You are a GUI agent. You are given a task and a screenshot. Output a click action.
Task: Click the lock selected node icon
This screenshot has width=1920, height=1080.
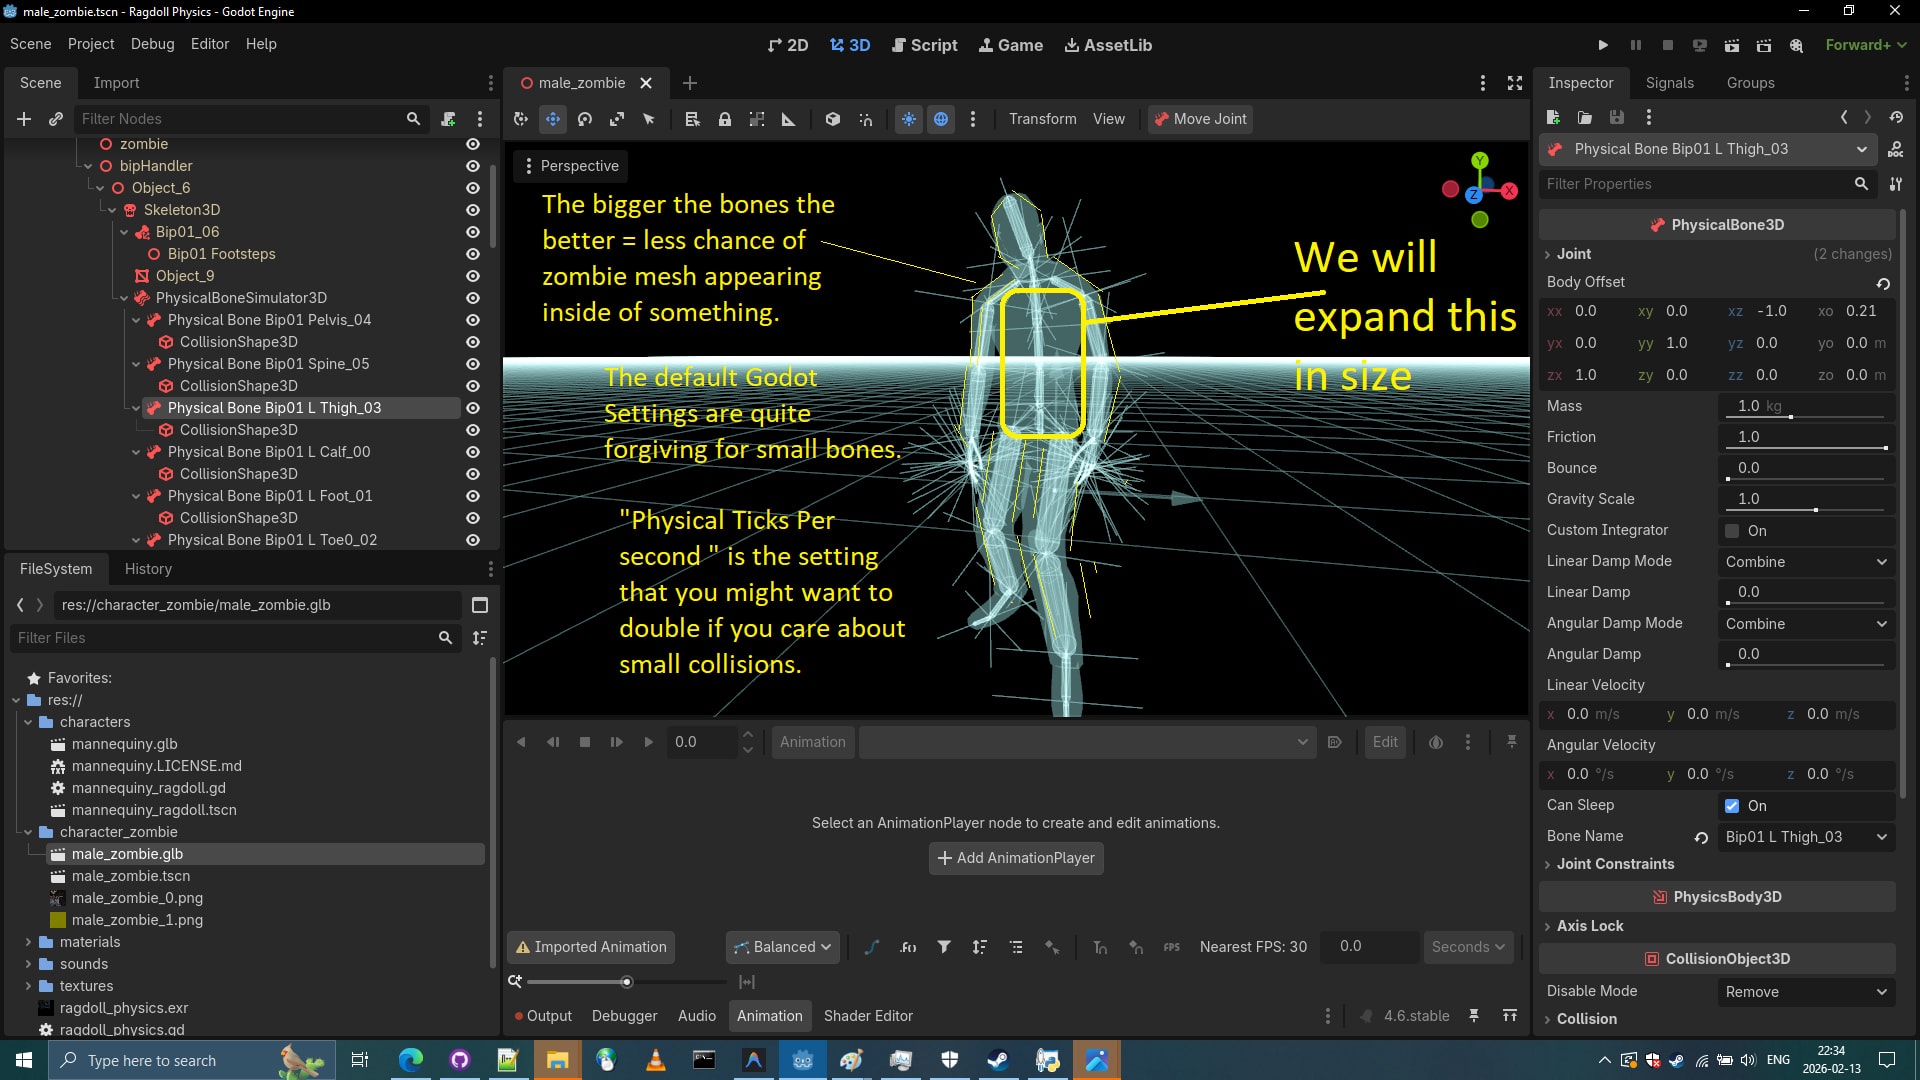pyautogui.click(x=725, y=119)
